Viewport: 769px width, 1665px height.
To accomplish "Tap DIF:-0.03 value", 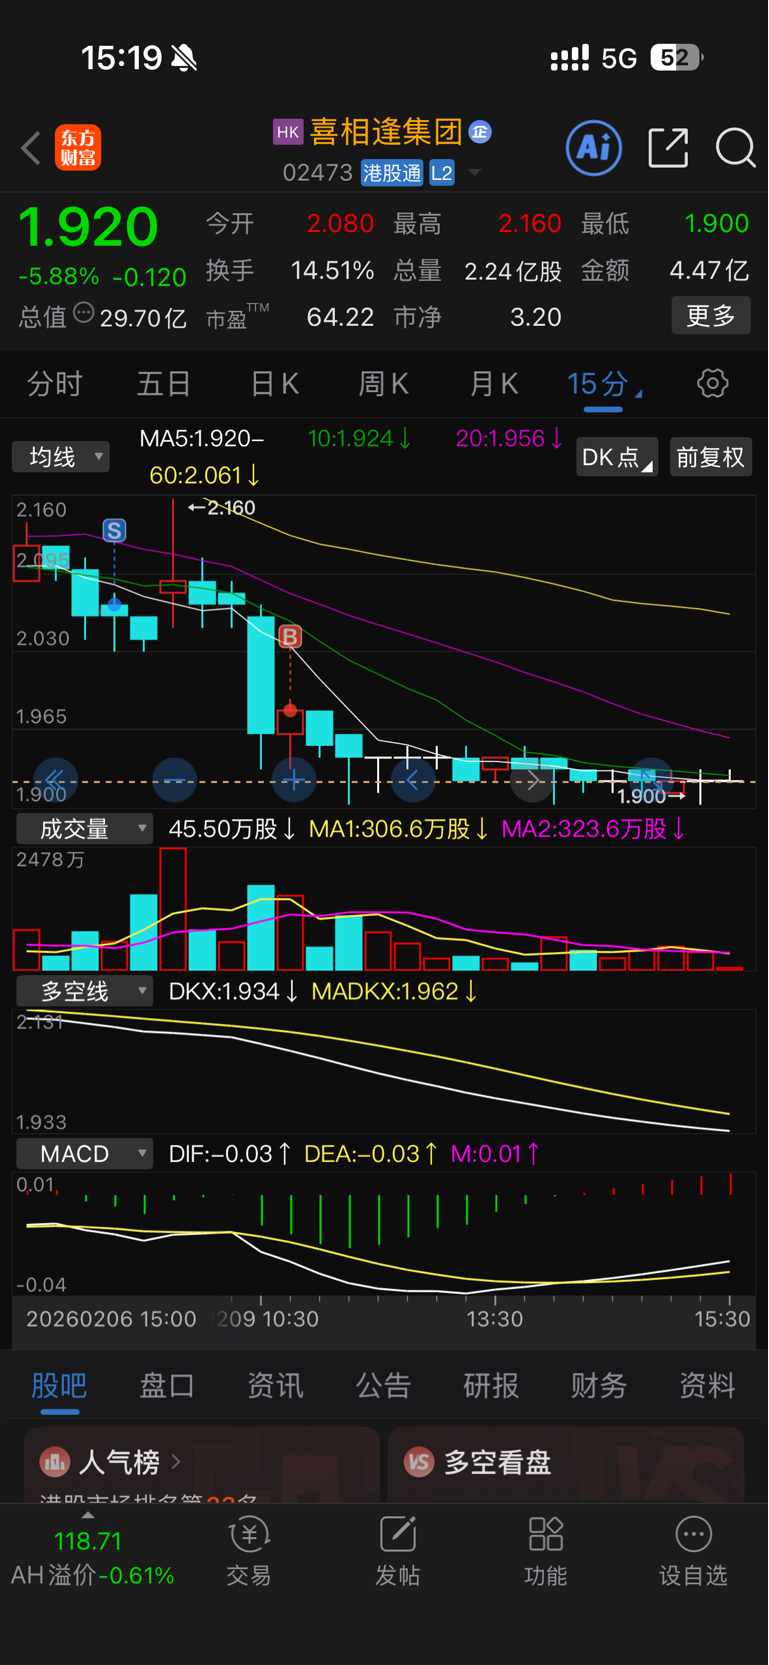I will pos(230,1154).
